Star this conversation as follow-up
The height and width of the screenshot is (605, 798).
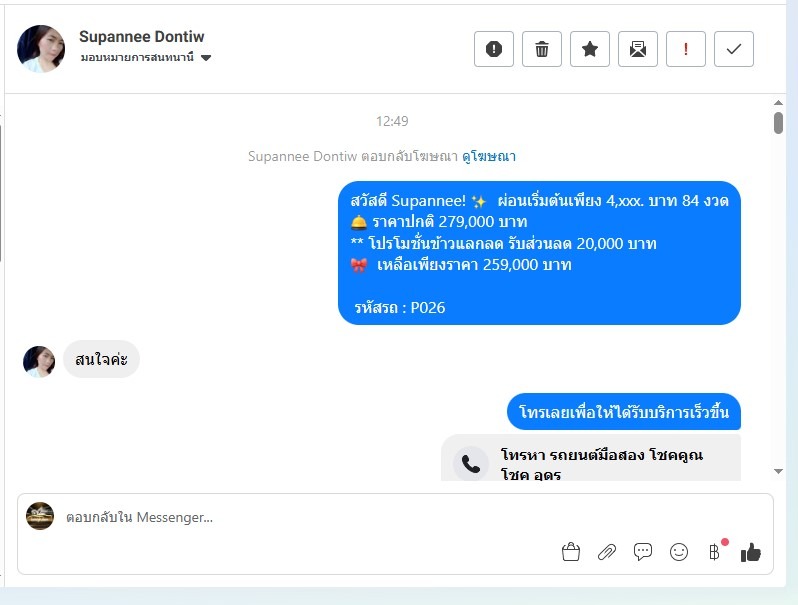590,49
